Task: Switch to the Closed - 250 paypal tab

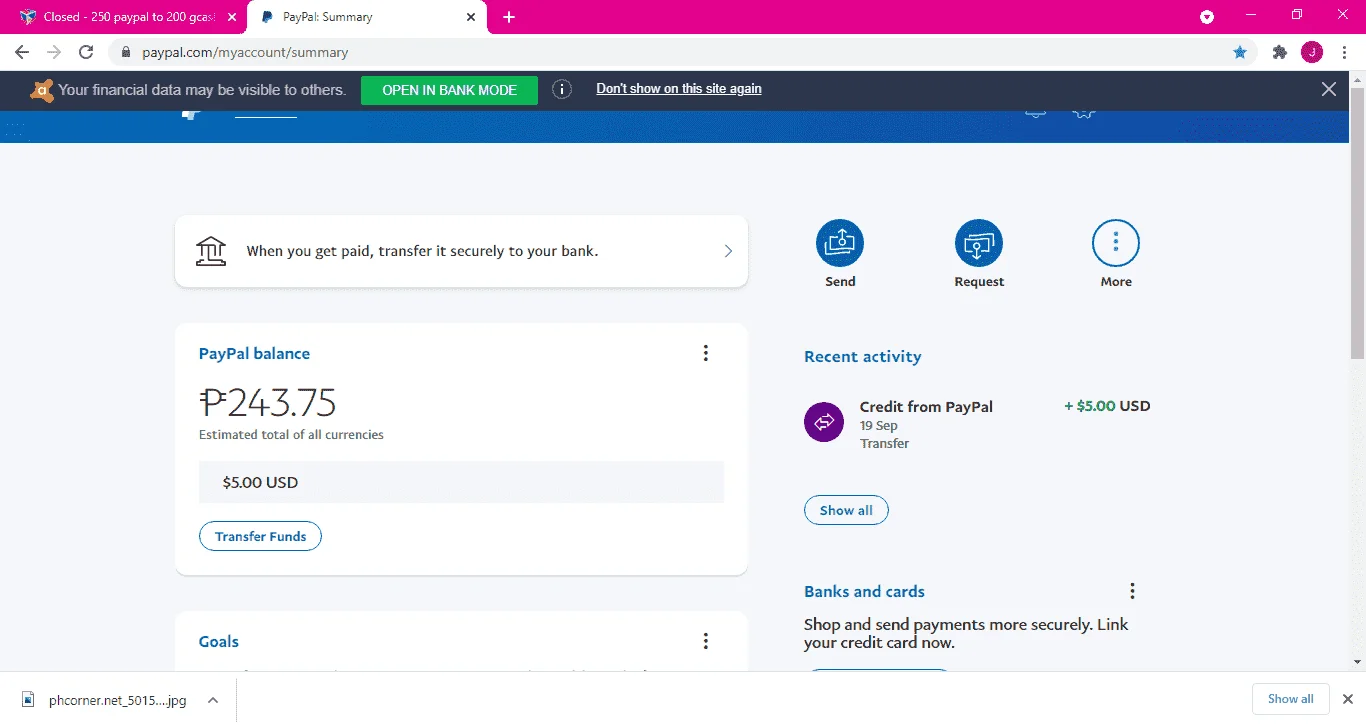Action: click(124, 17)
